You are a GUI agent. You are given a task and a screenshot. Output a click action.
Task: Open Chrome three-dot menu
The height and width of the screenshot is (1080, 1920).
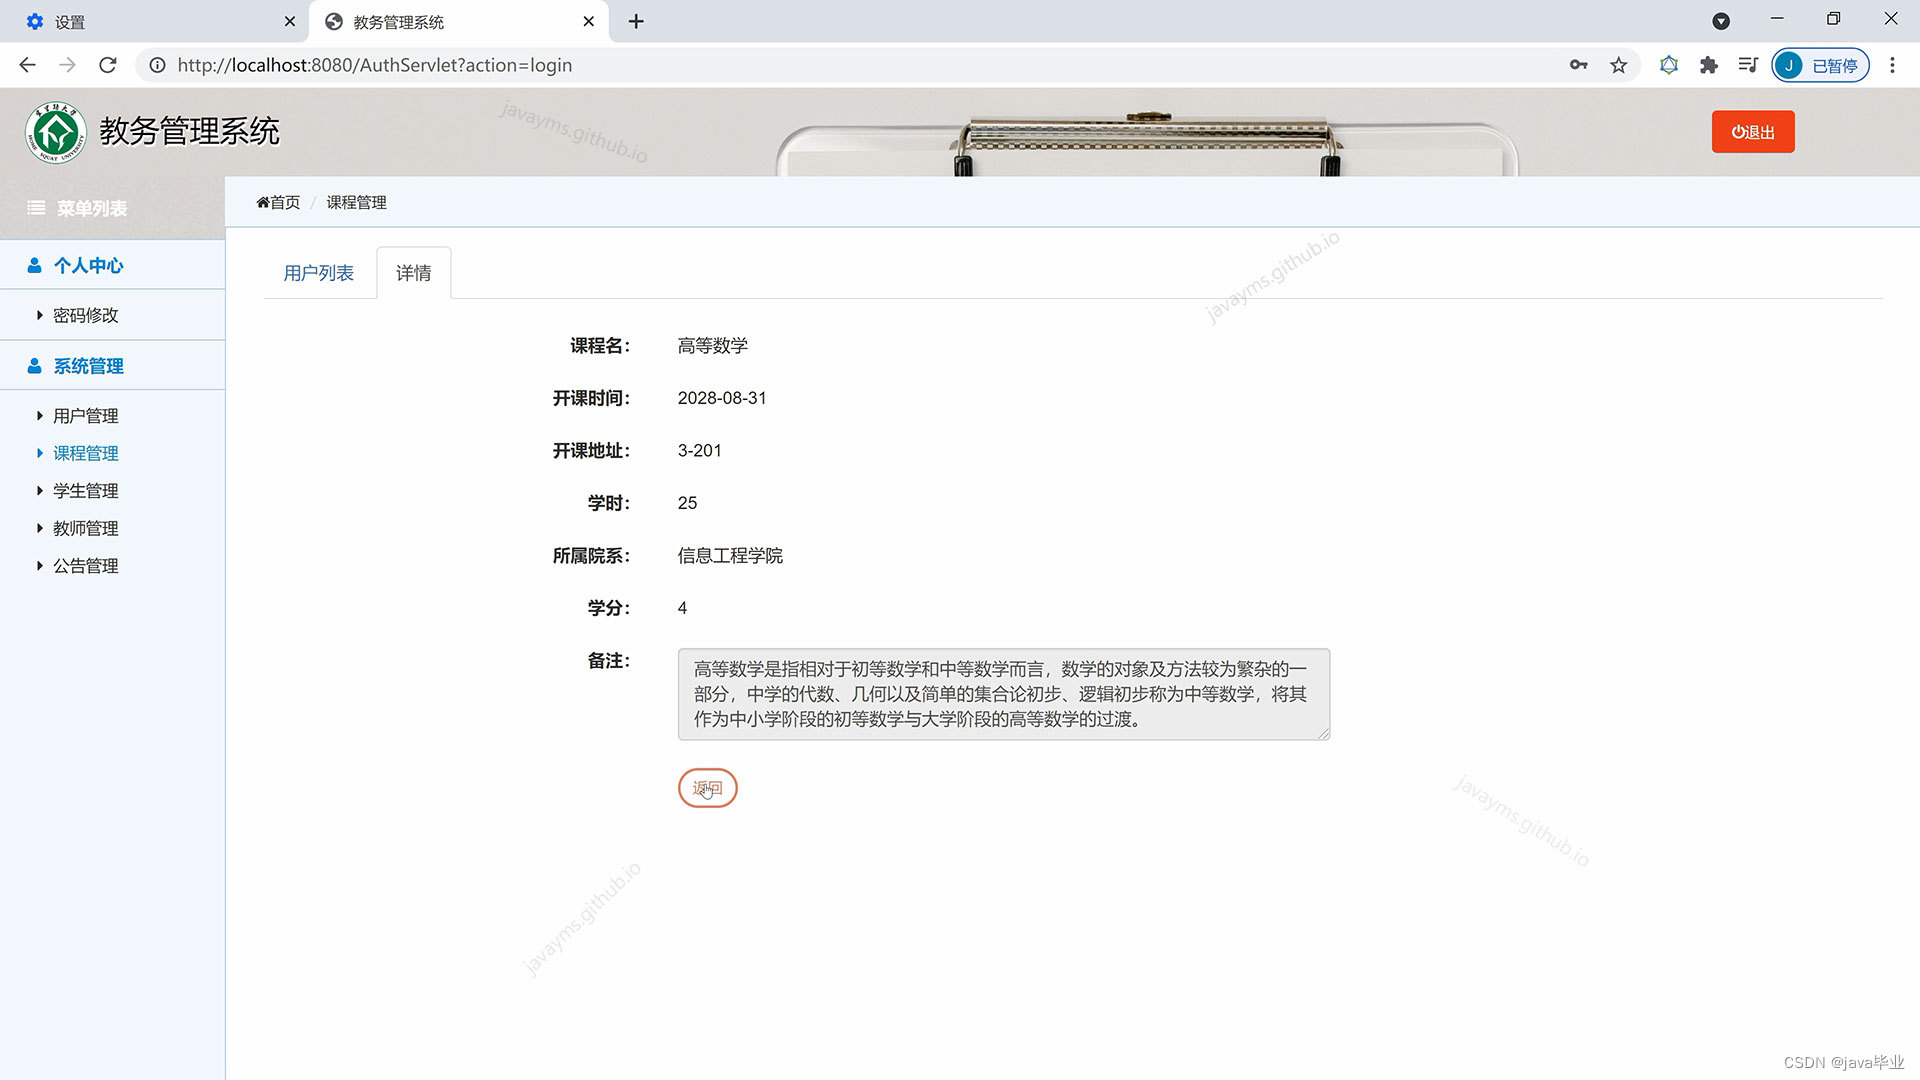[1892, 65]
